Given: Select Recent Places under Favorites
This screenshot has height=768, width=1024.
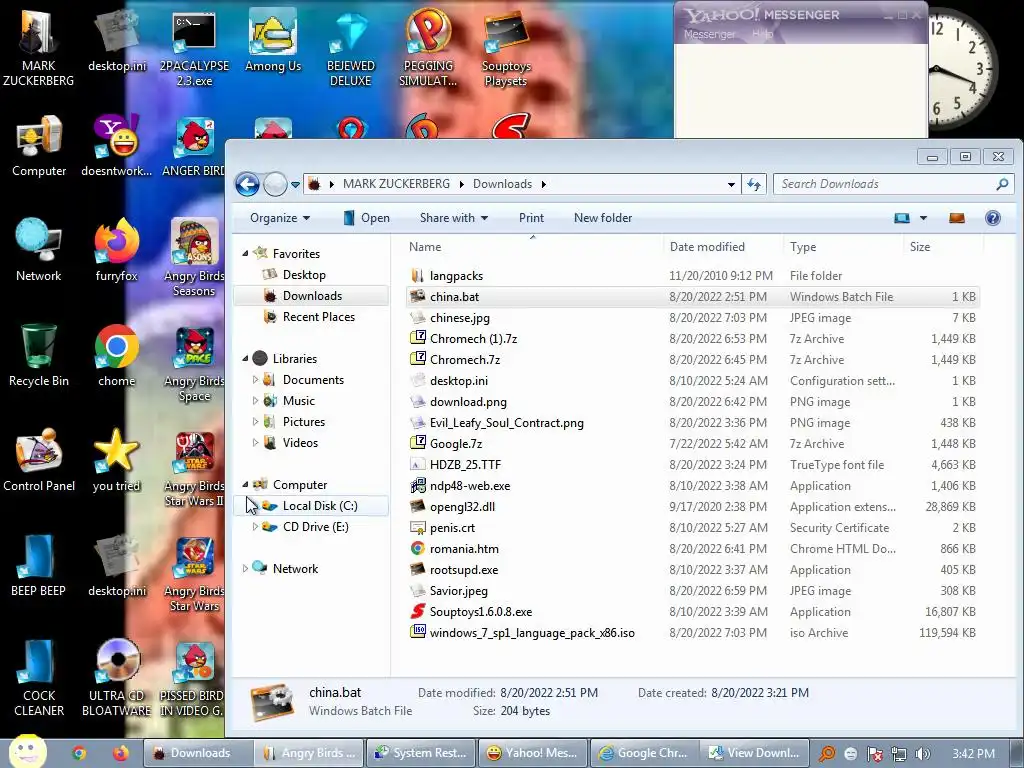Looking at the screenshot, I should click(319, 317).
